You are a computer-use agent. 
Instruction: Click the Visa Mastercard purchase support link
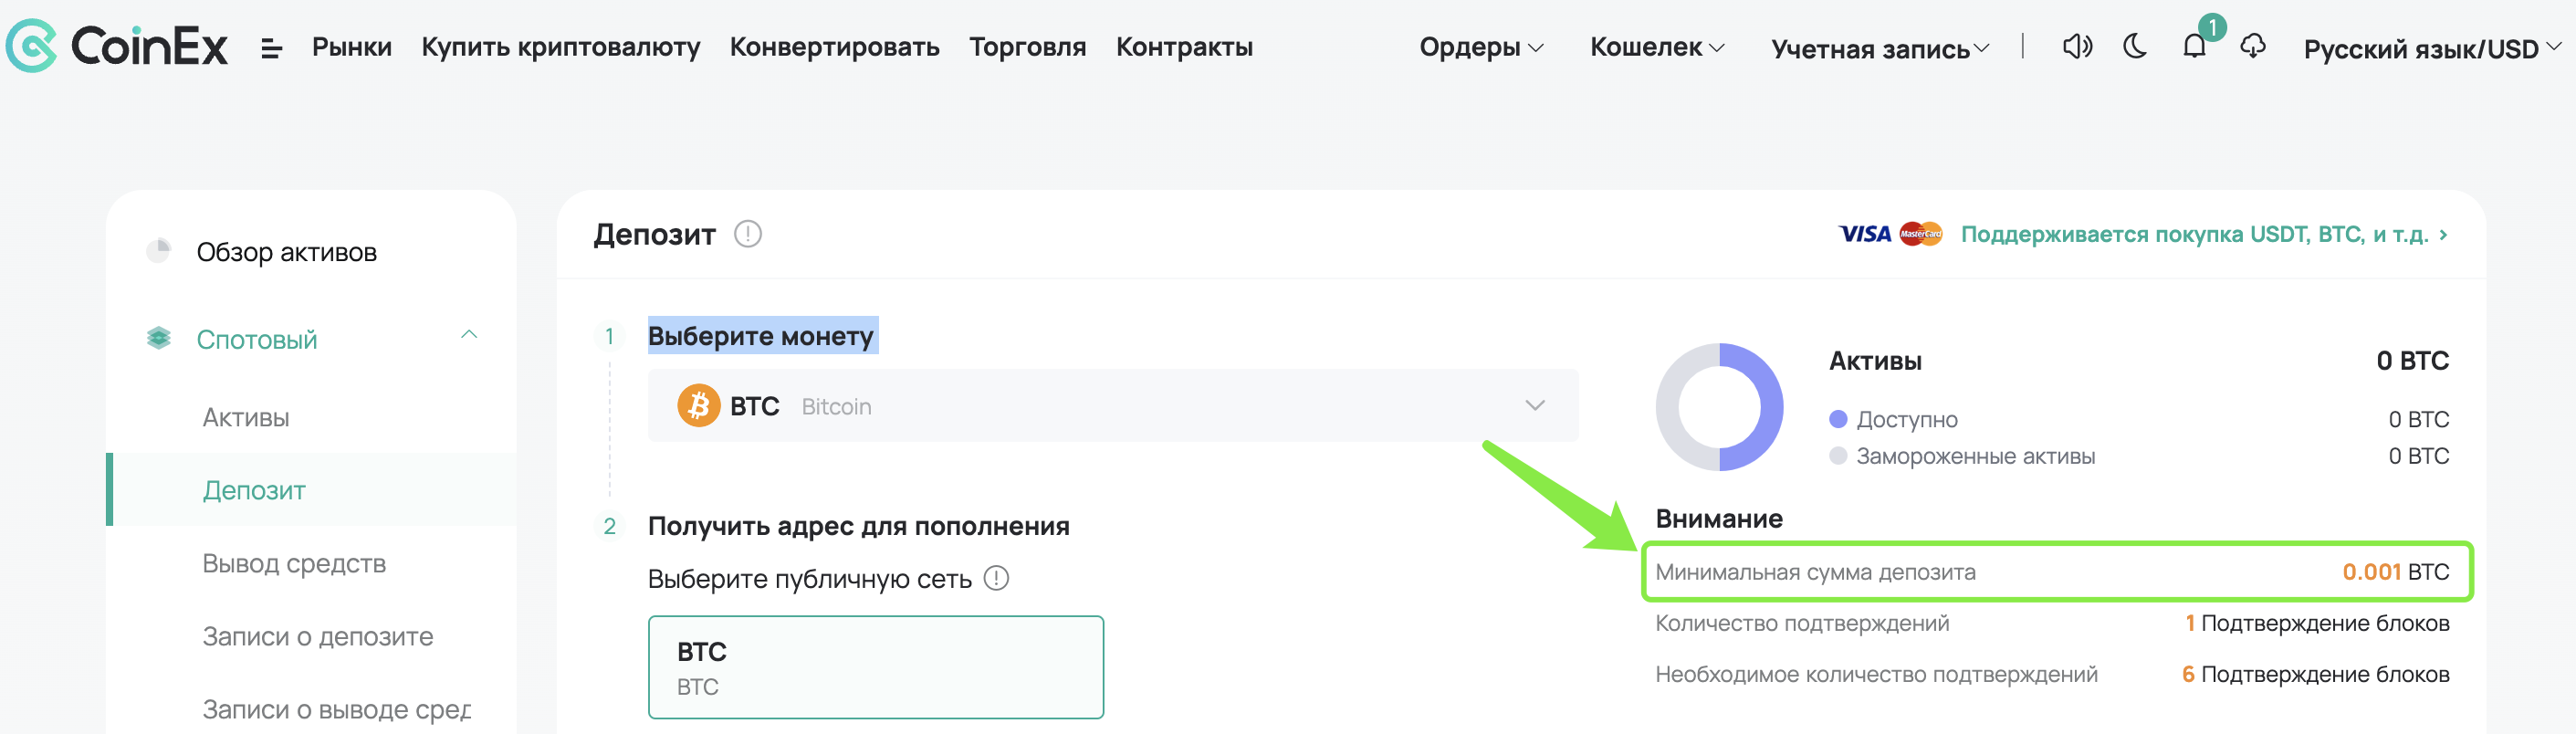(x=2142, y=234)
